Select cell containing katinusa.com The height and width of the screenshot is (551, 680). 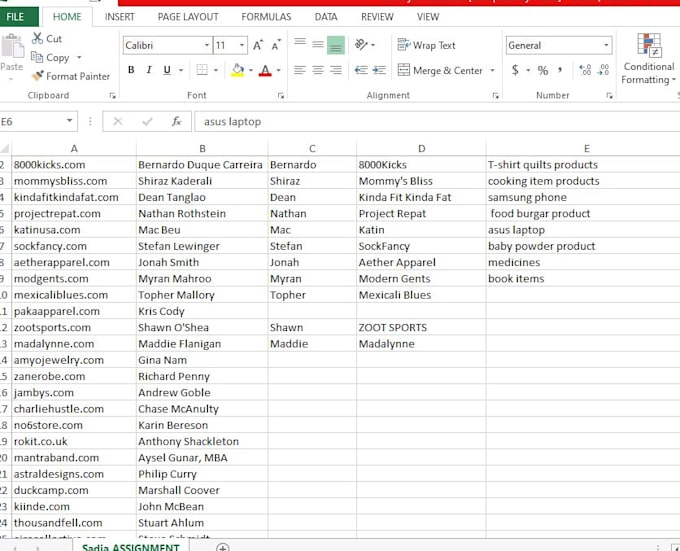(x=74, y=230)
